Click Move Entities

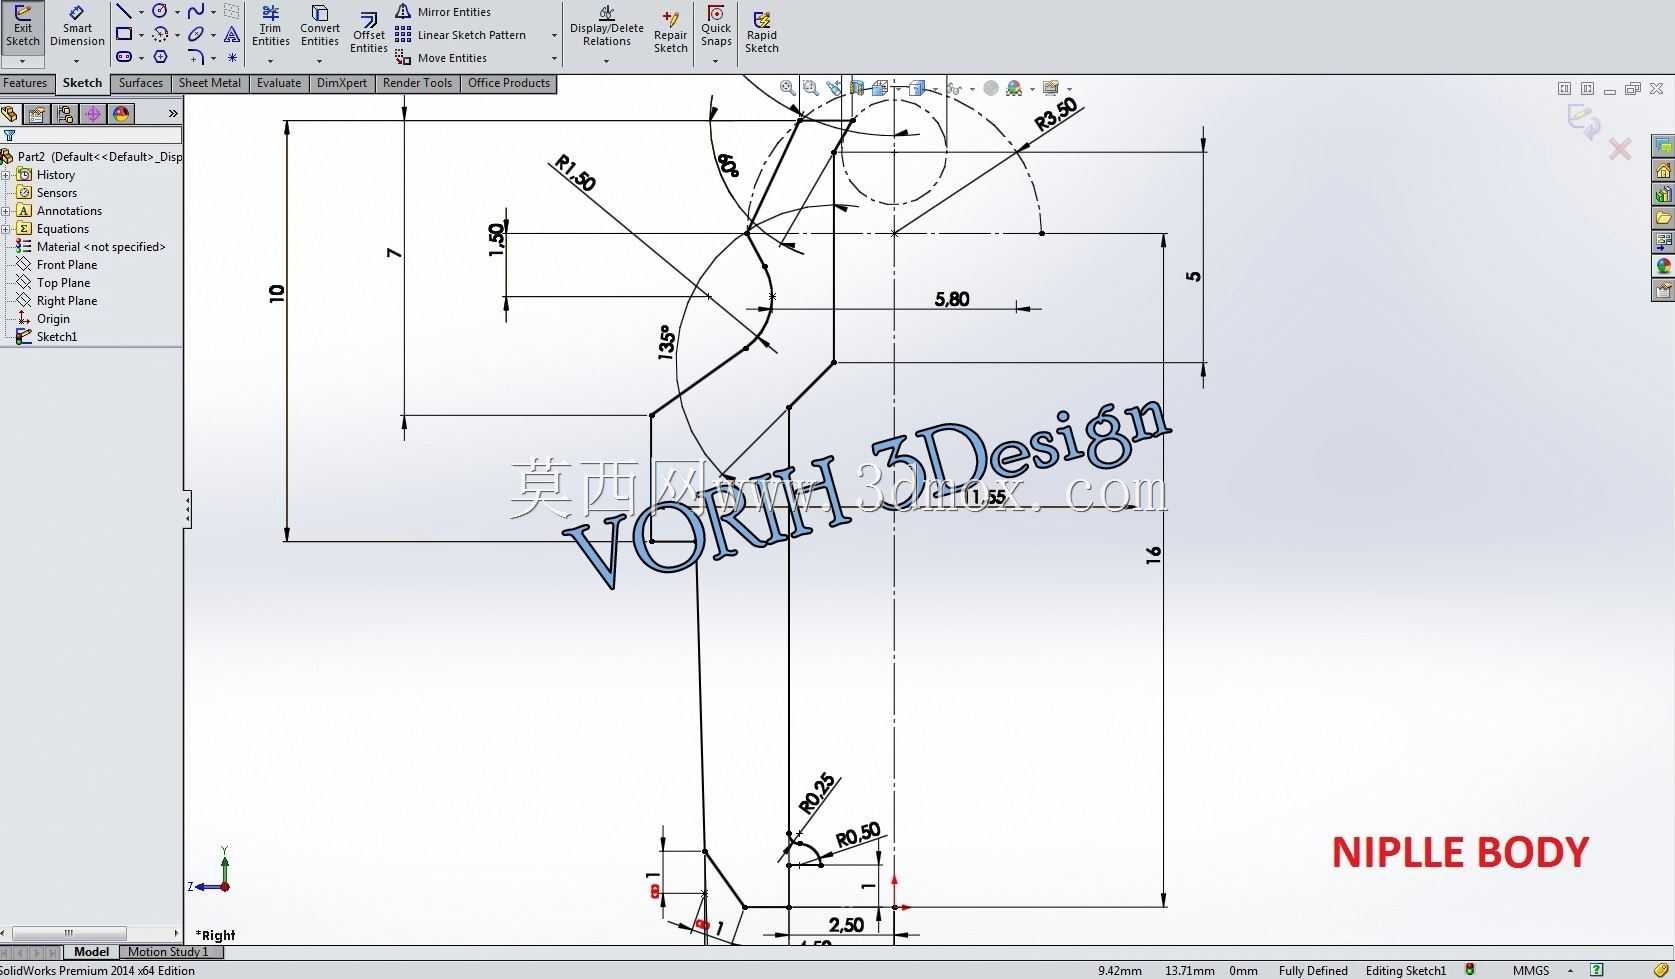(x=441, y=58)
